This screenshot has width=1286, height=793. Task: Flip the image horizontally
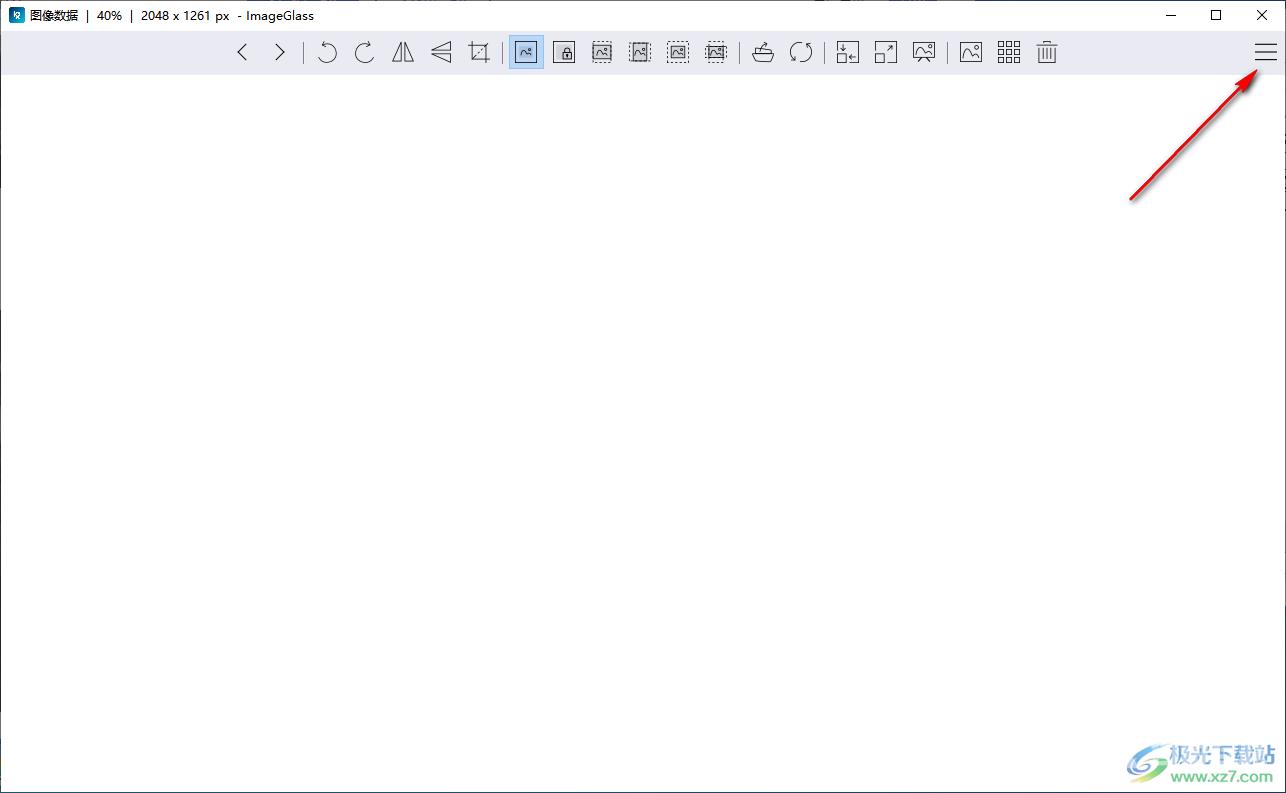tap(403, 53)
